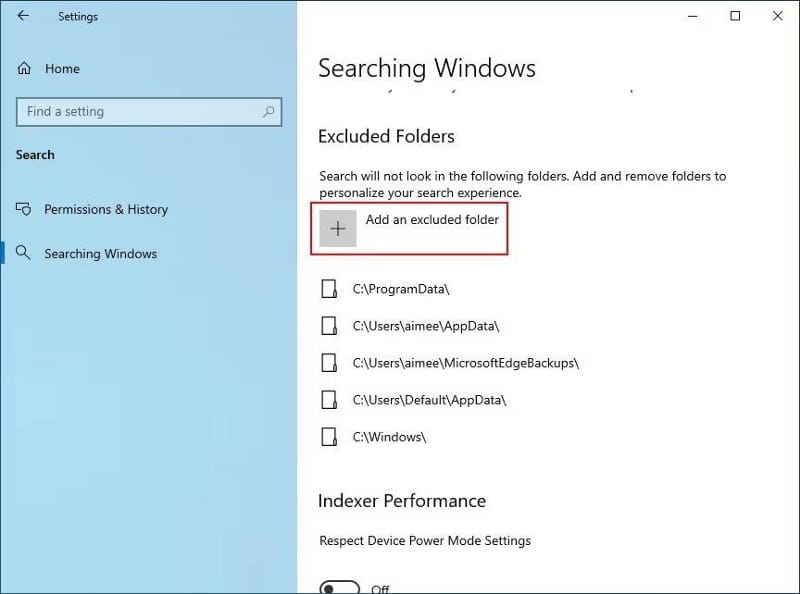The image size is (800, 594).
Task: Click folder icon beside MicrosoftEdgeBackups path
Action: click(329, 362)
